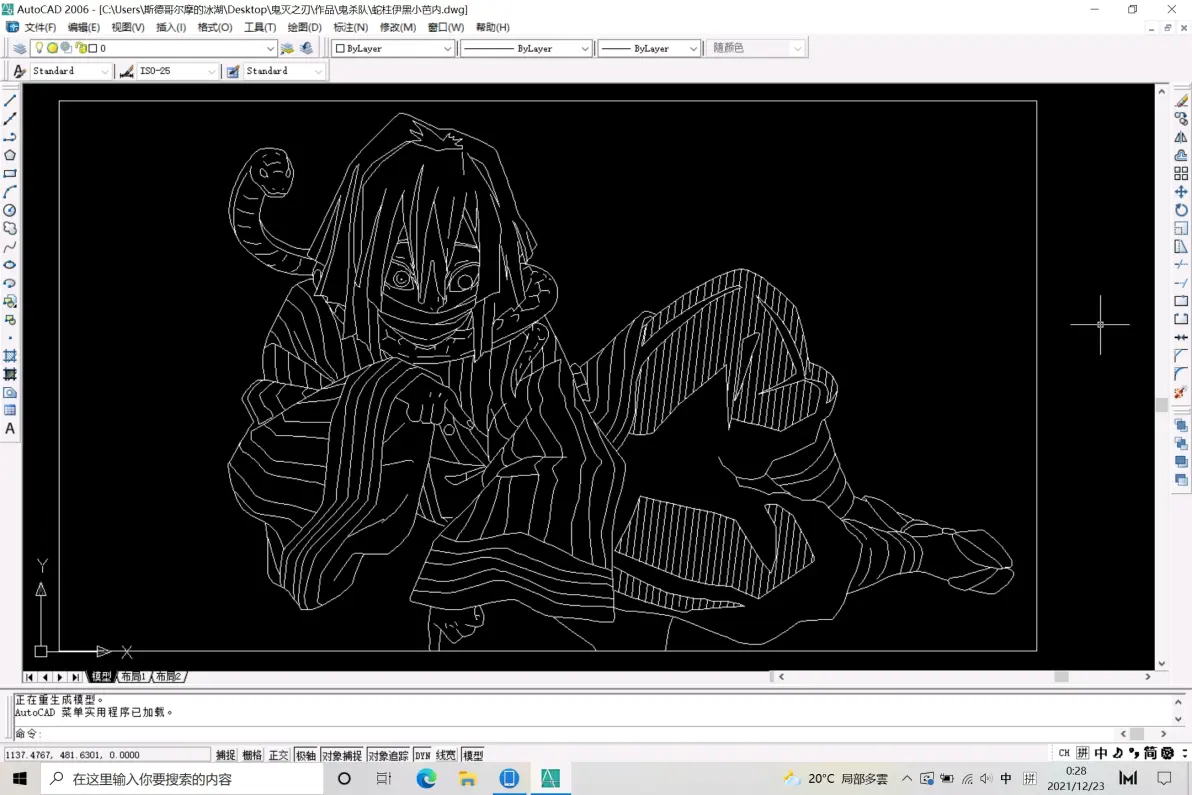Toggle 正交 ortho mode in status bar
This screenshot has width=1192, height=795.
click(279, 755)
